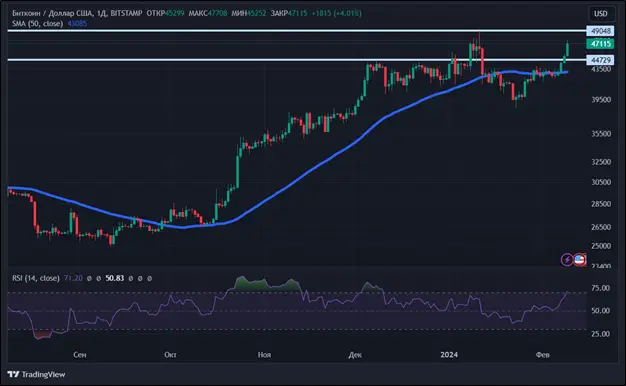This screenshot has height=386, width=626.
Task: Click the 35500 price axis label
Action: (601, 134)
